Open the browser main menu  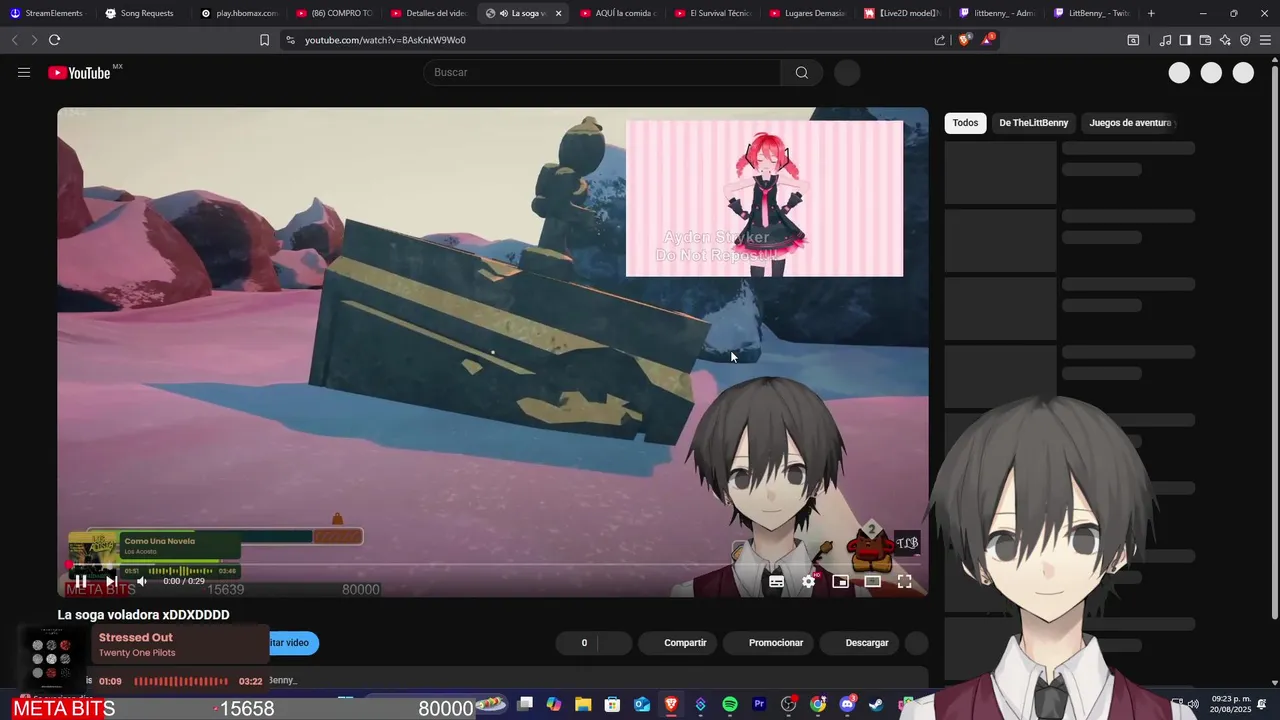(x=1266, y=40)
